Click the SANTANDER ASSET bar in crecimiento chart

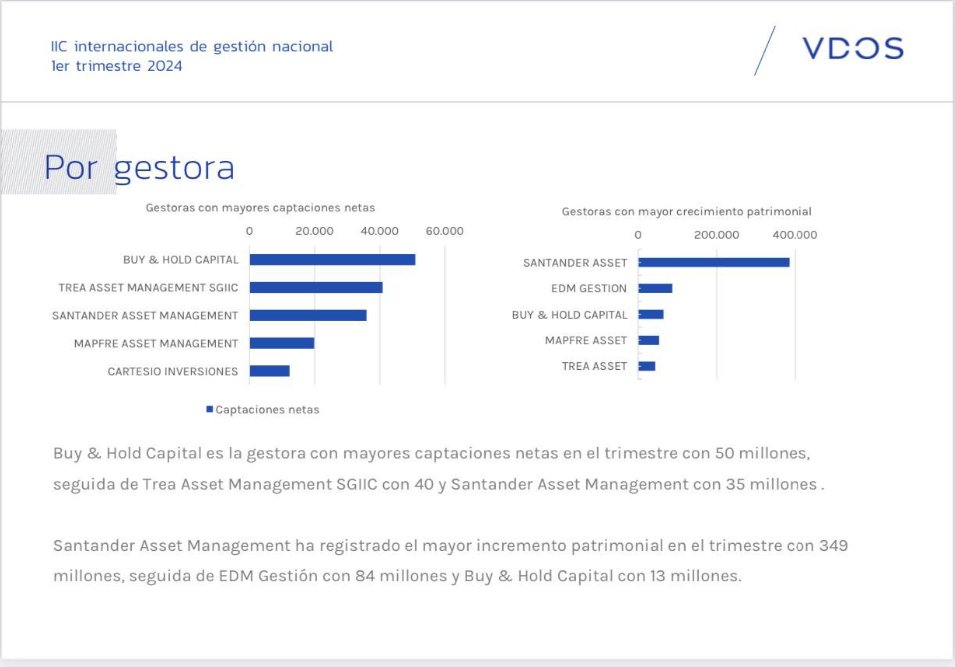(x=714, y=263)
